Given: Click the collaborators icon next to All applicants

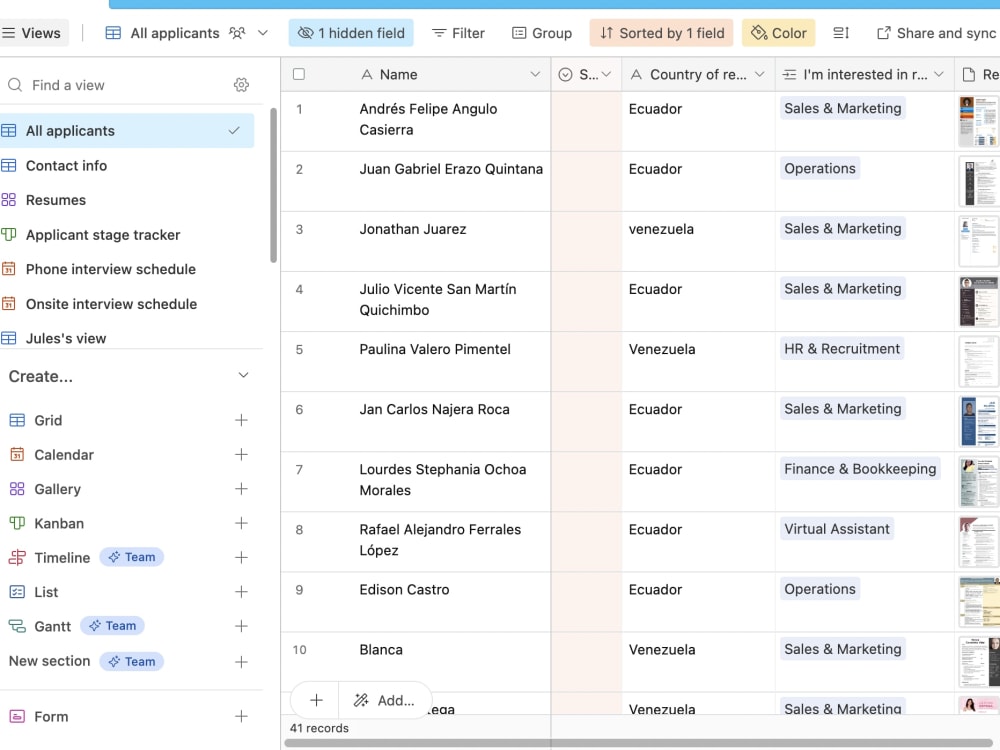Looking at the screenshot, I should [237, 33].
